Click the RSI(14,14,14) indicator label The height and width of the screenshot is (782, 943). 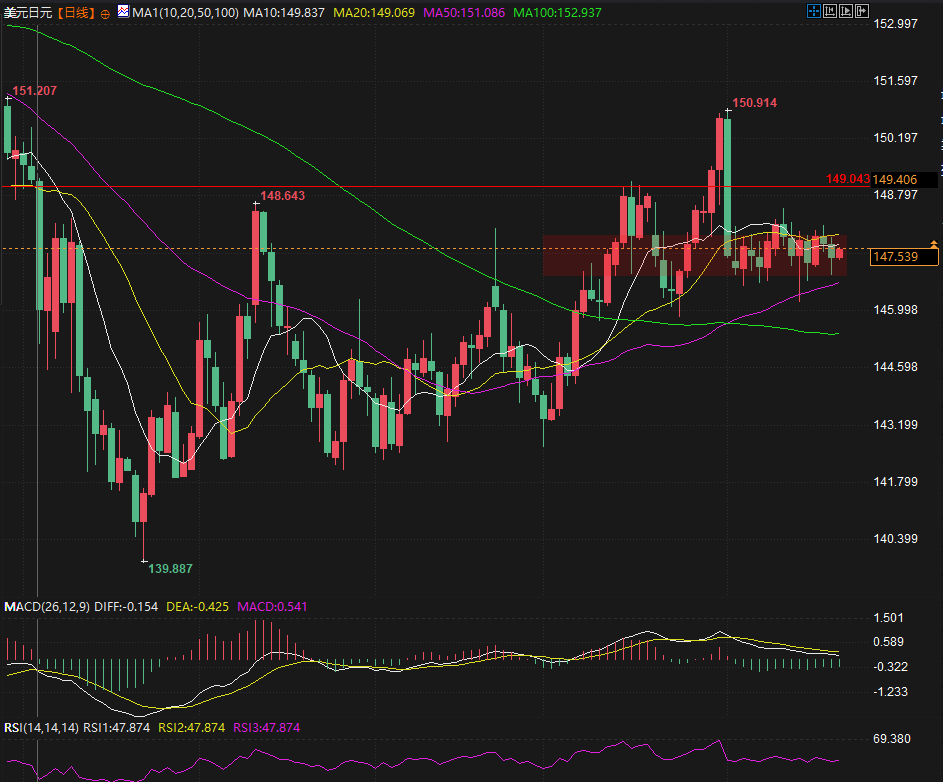[x=41, y=727]
